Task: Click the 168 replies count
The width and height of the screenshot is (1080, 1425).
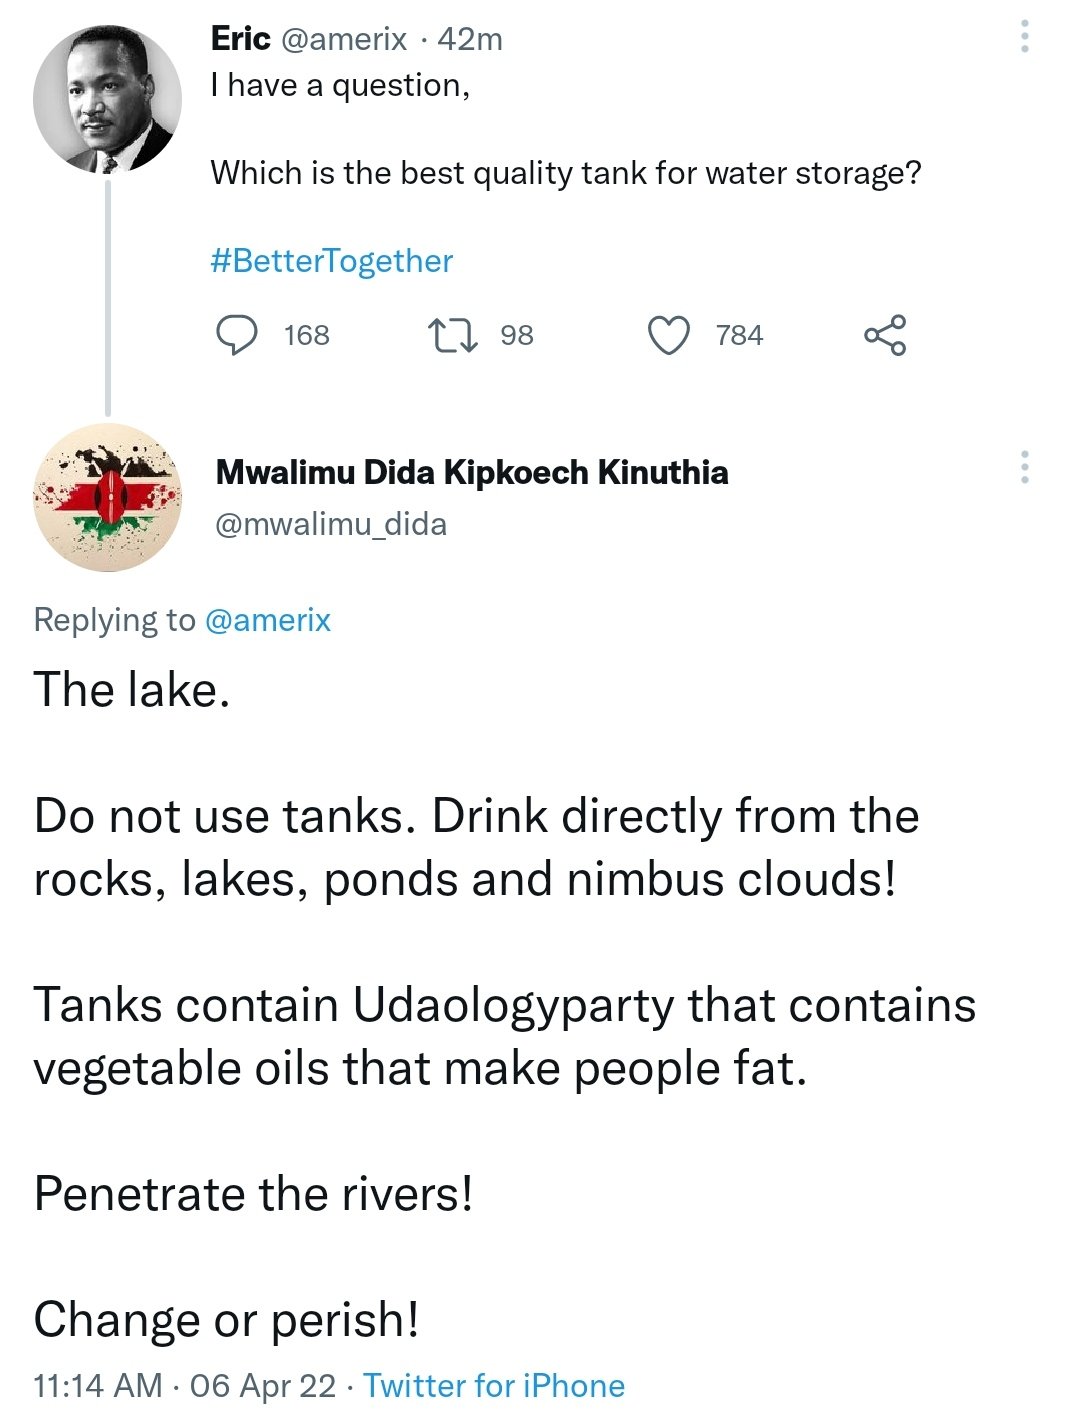Action: coord(306,335)
